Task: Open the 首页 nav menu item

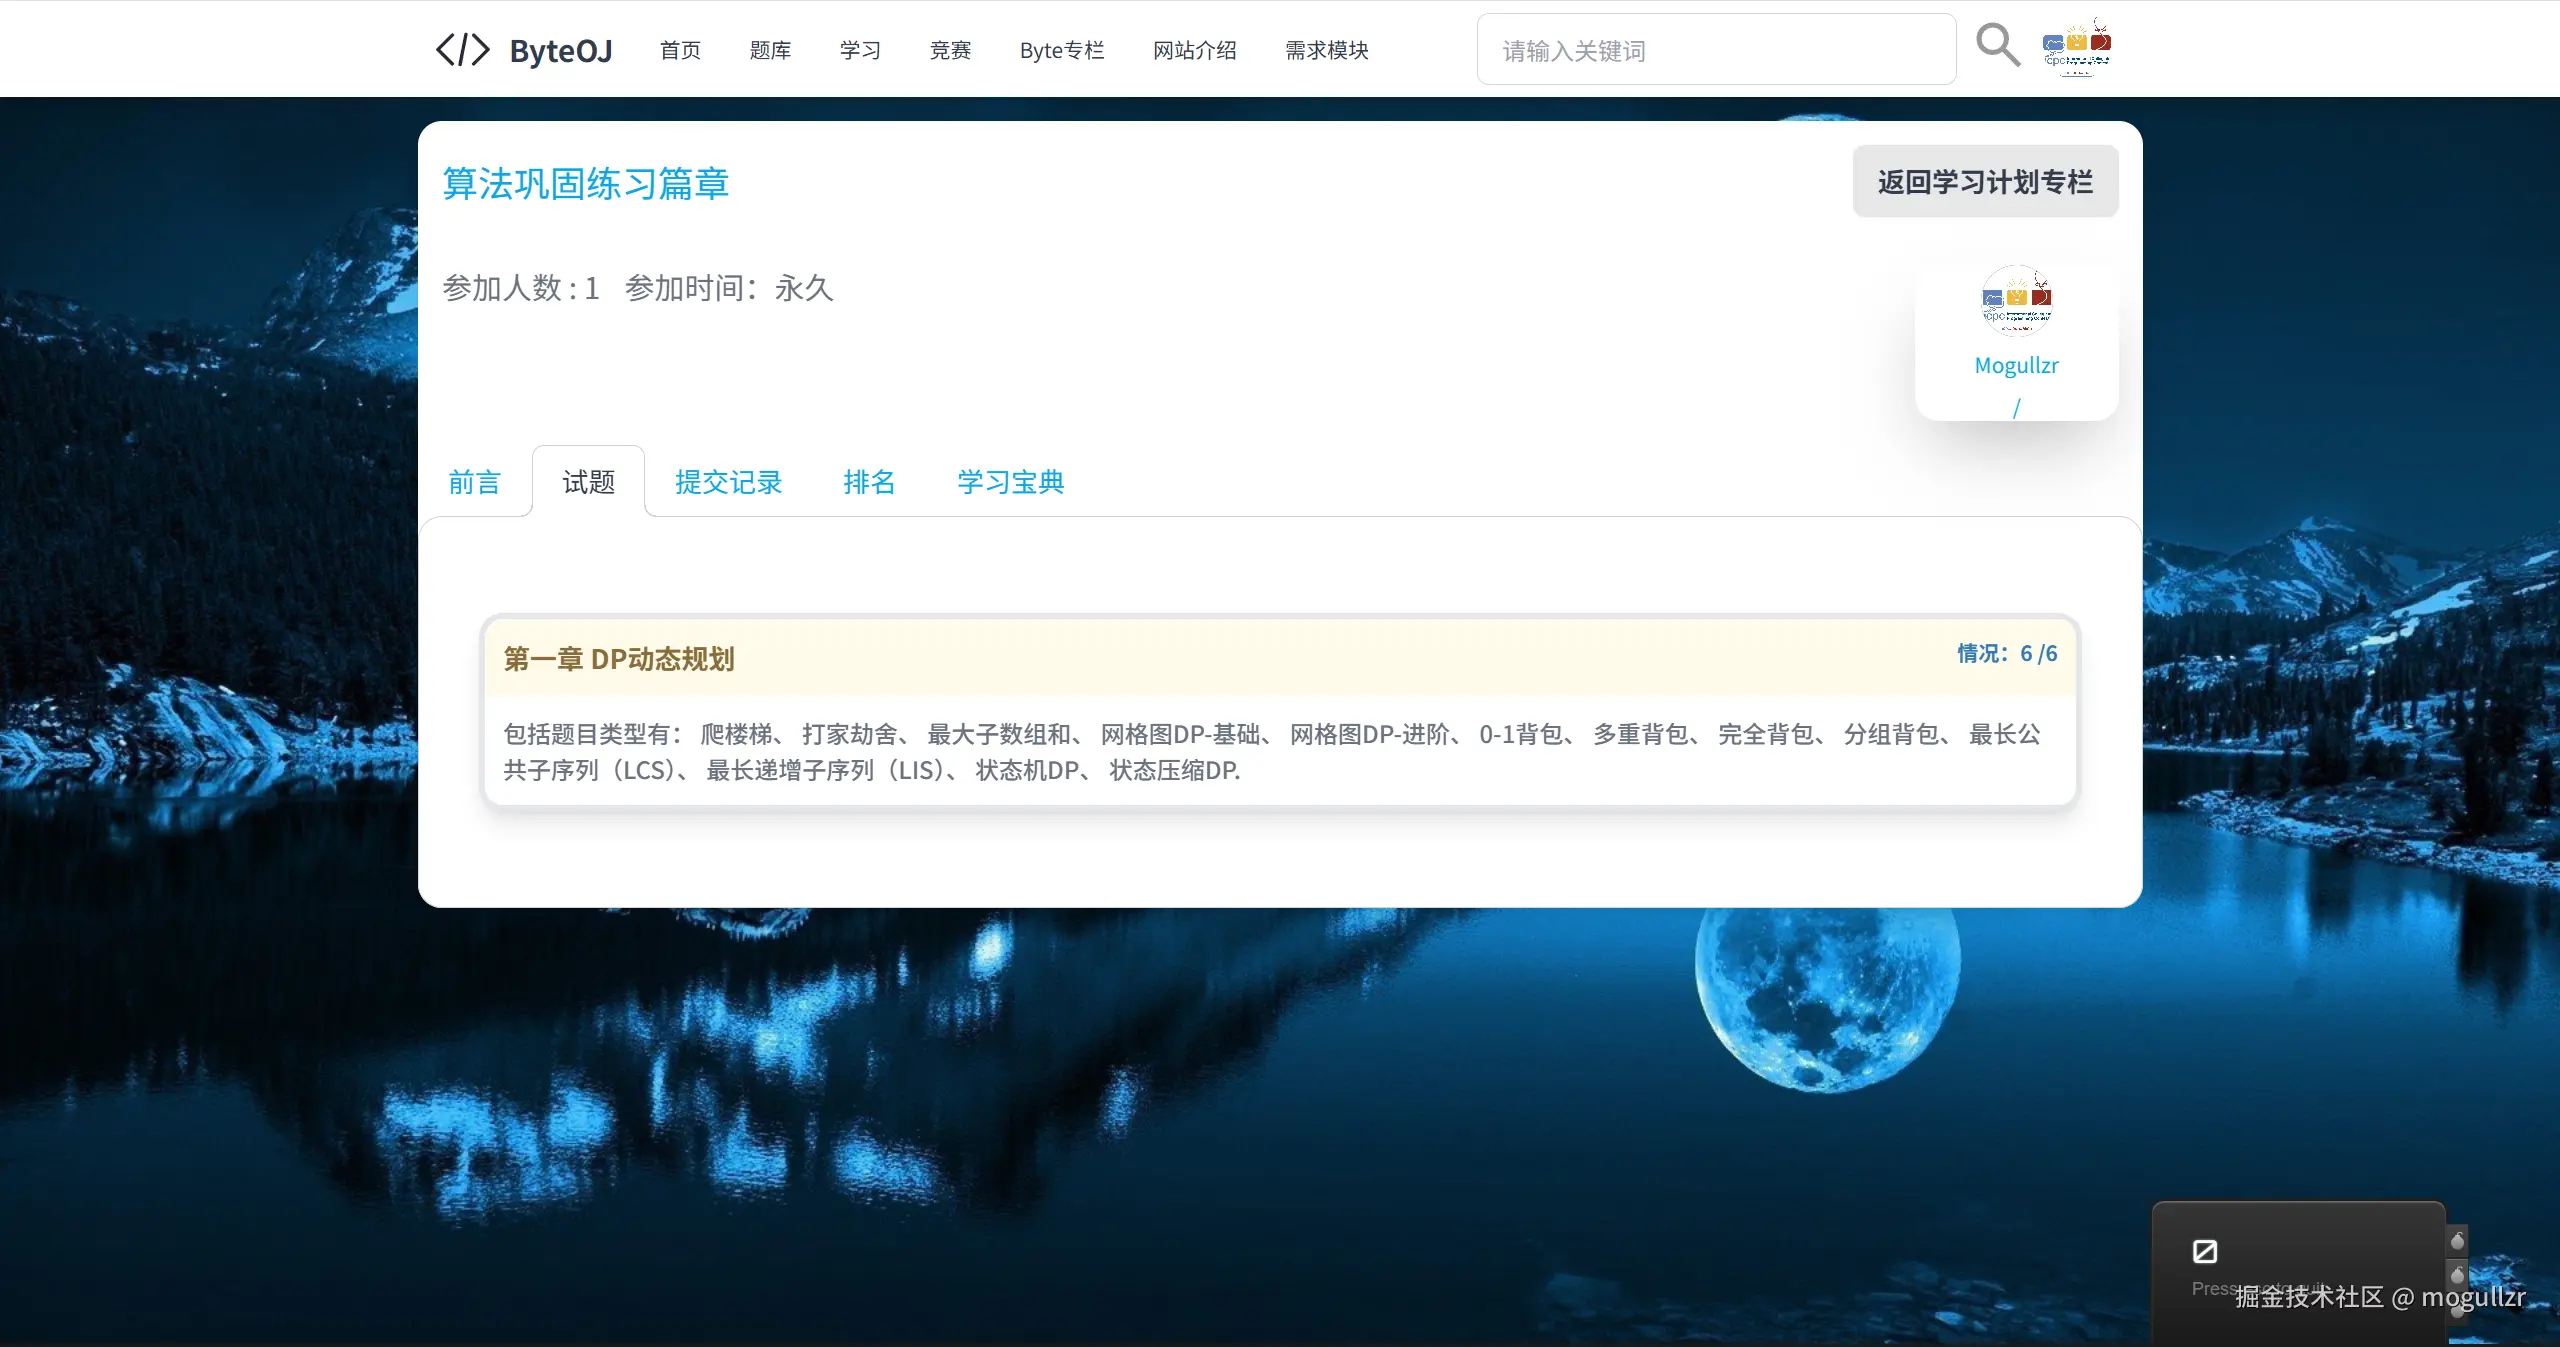Action: 680,50
